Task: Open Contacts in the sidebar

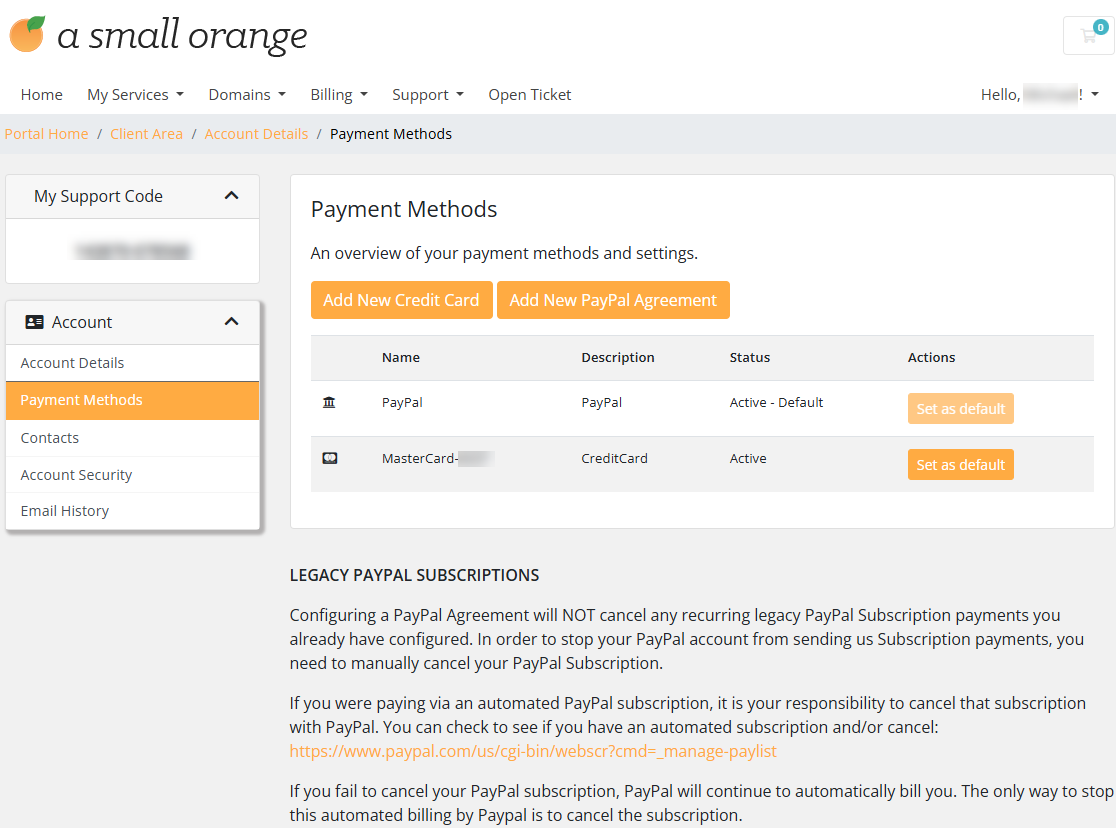Action: pyautogui.click(x=132, y=438)
